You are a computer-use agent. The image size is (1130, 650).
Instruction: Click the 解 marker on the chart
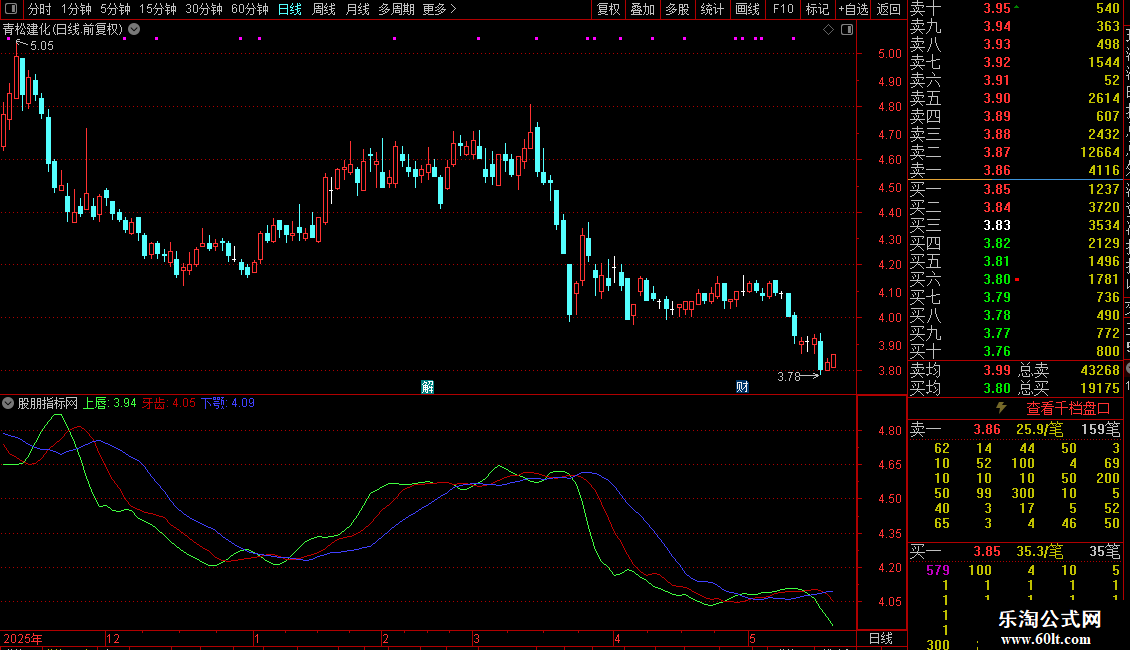[x=427, y=387]
